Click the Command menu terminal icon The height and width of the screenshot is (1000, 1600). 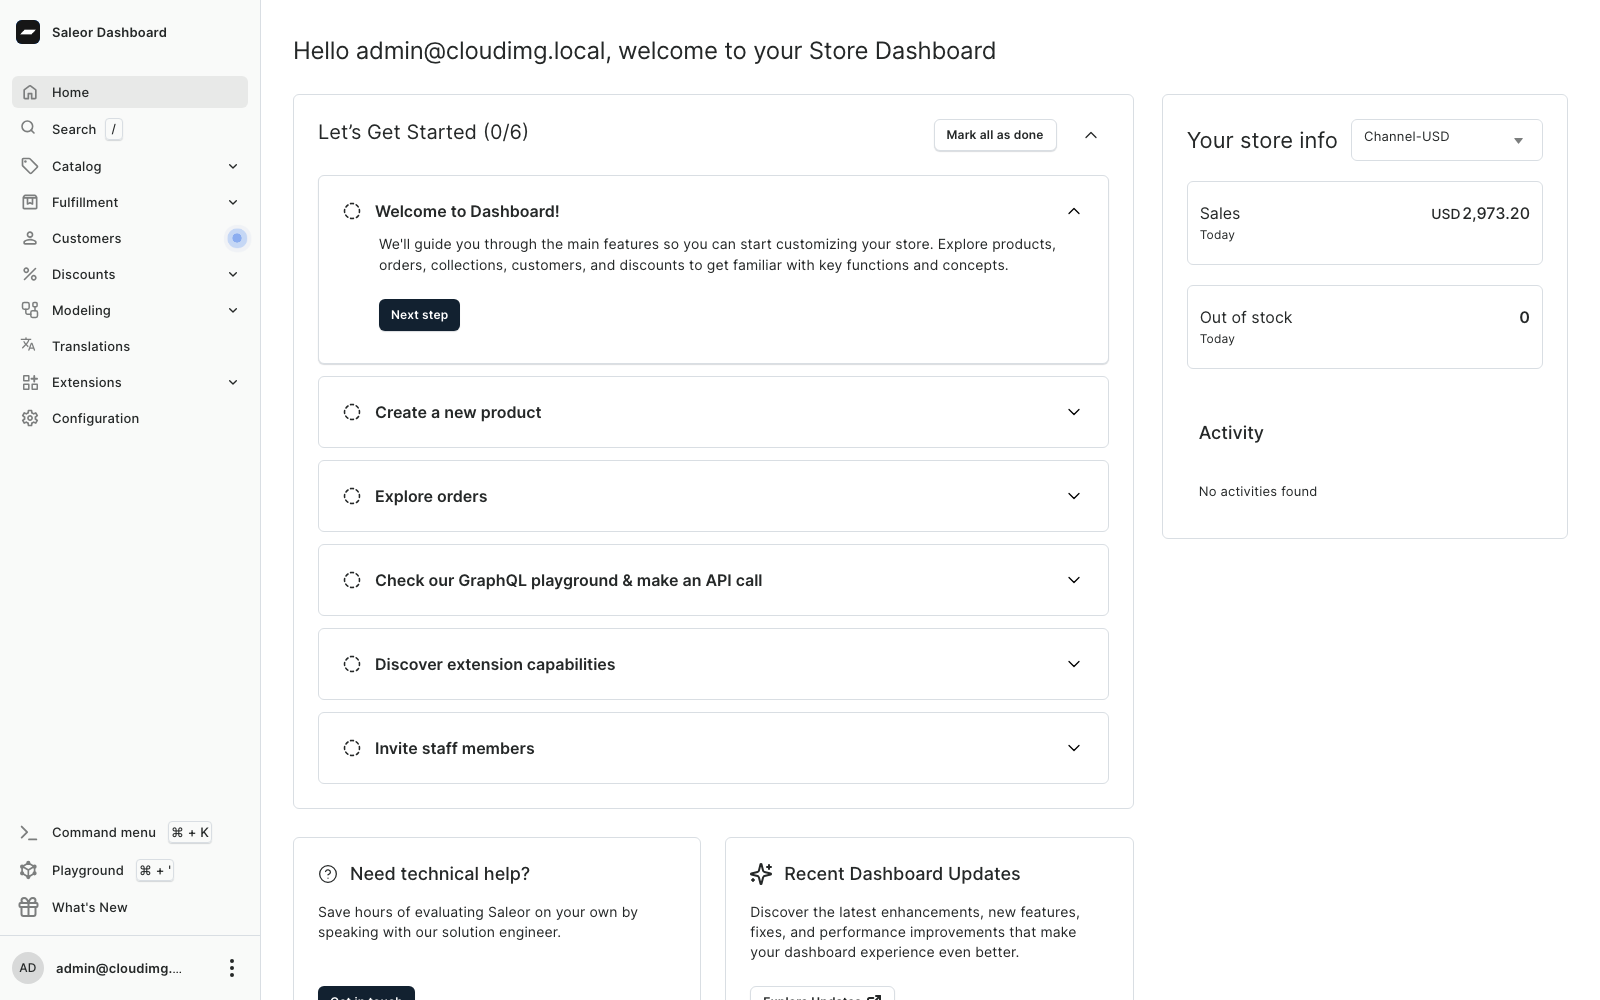29,832
